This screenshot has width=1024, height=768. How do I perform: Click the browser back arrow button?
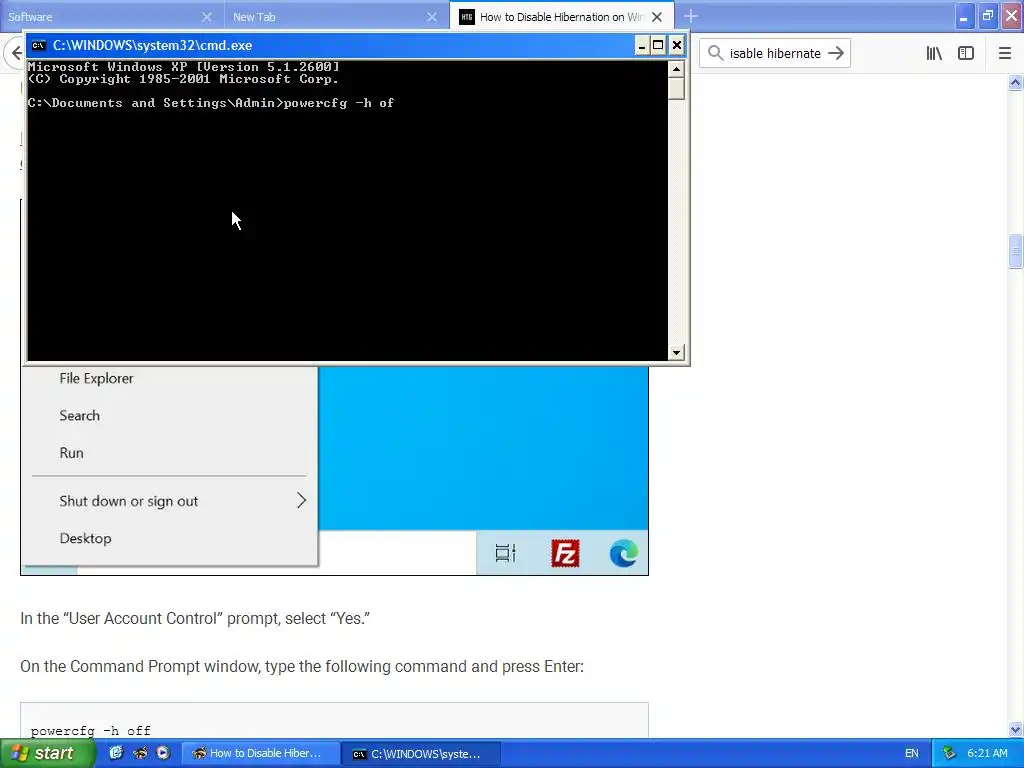coord(16,53)
